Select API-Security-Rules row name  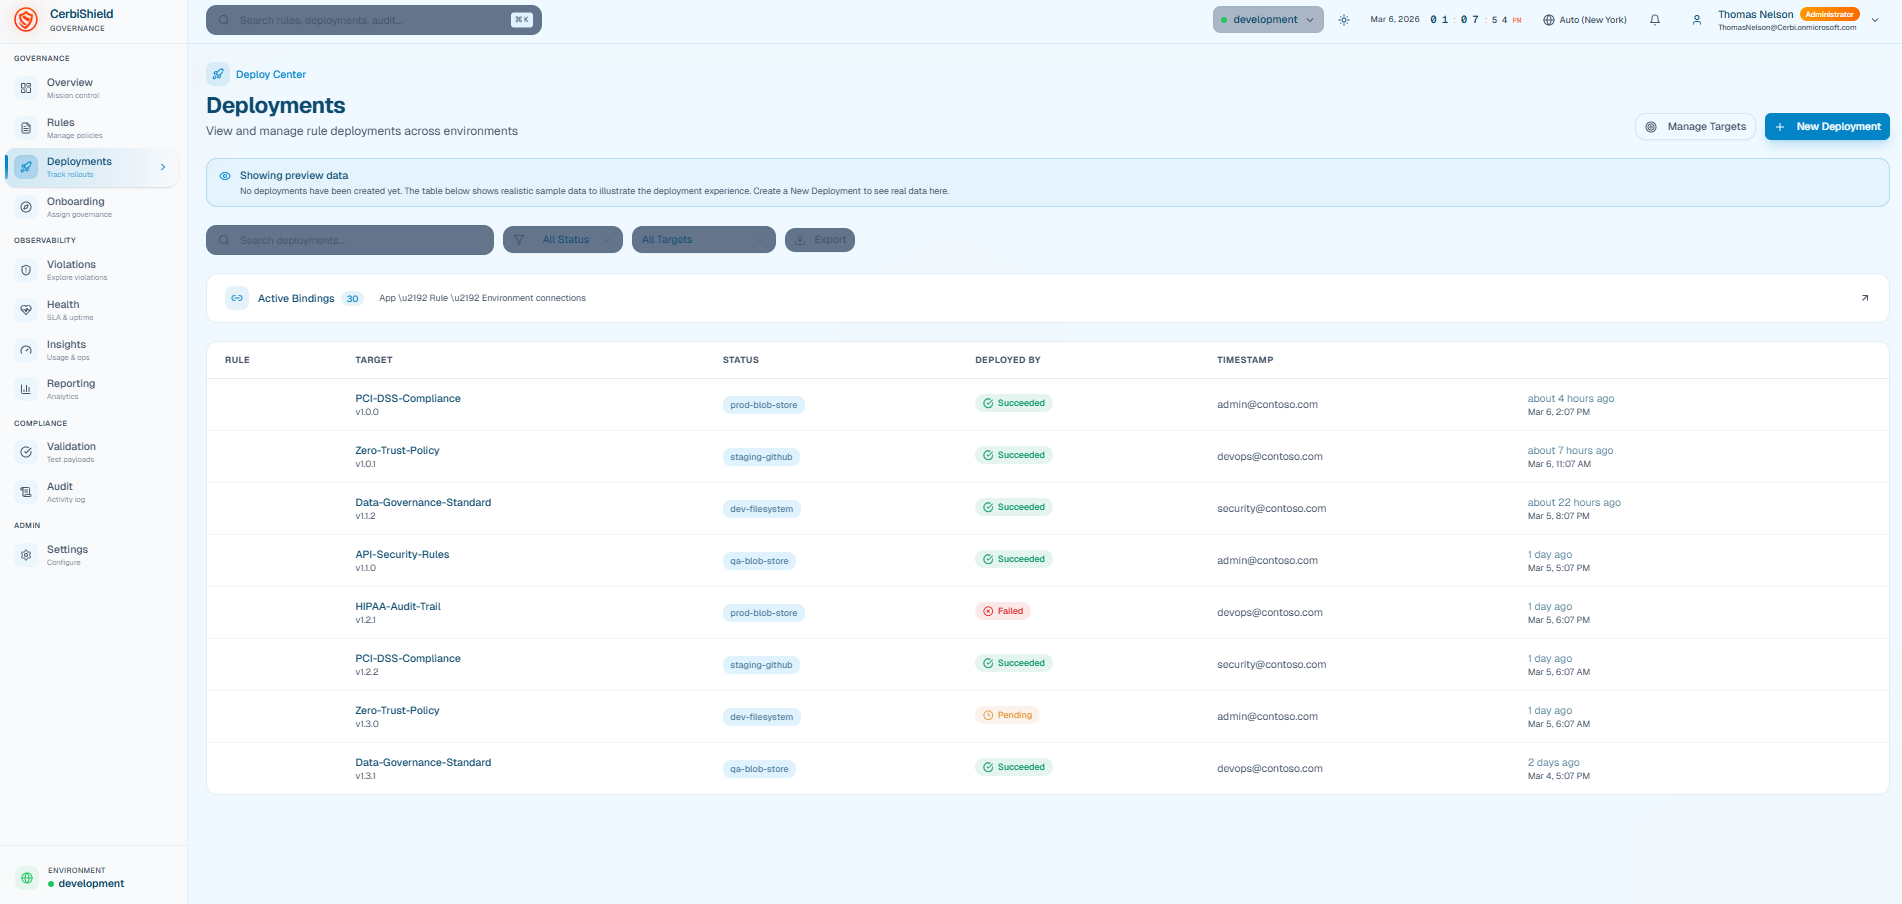point(402,554)
